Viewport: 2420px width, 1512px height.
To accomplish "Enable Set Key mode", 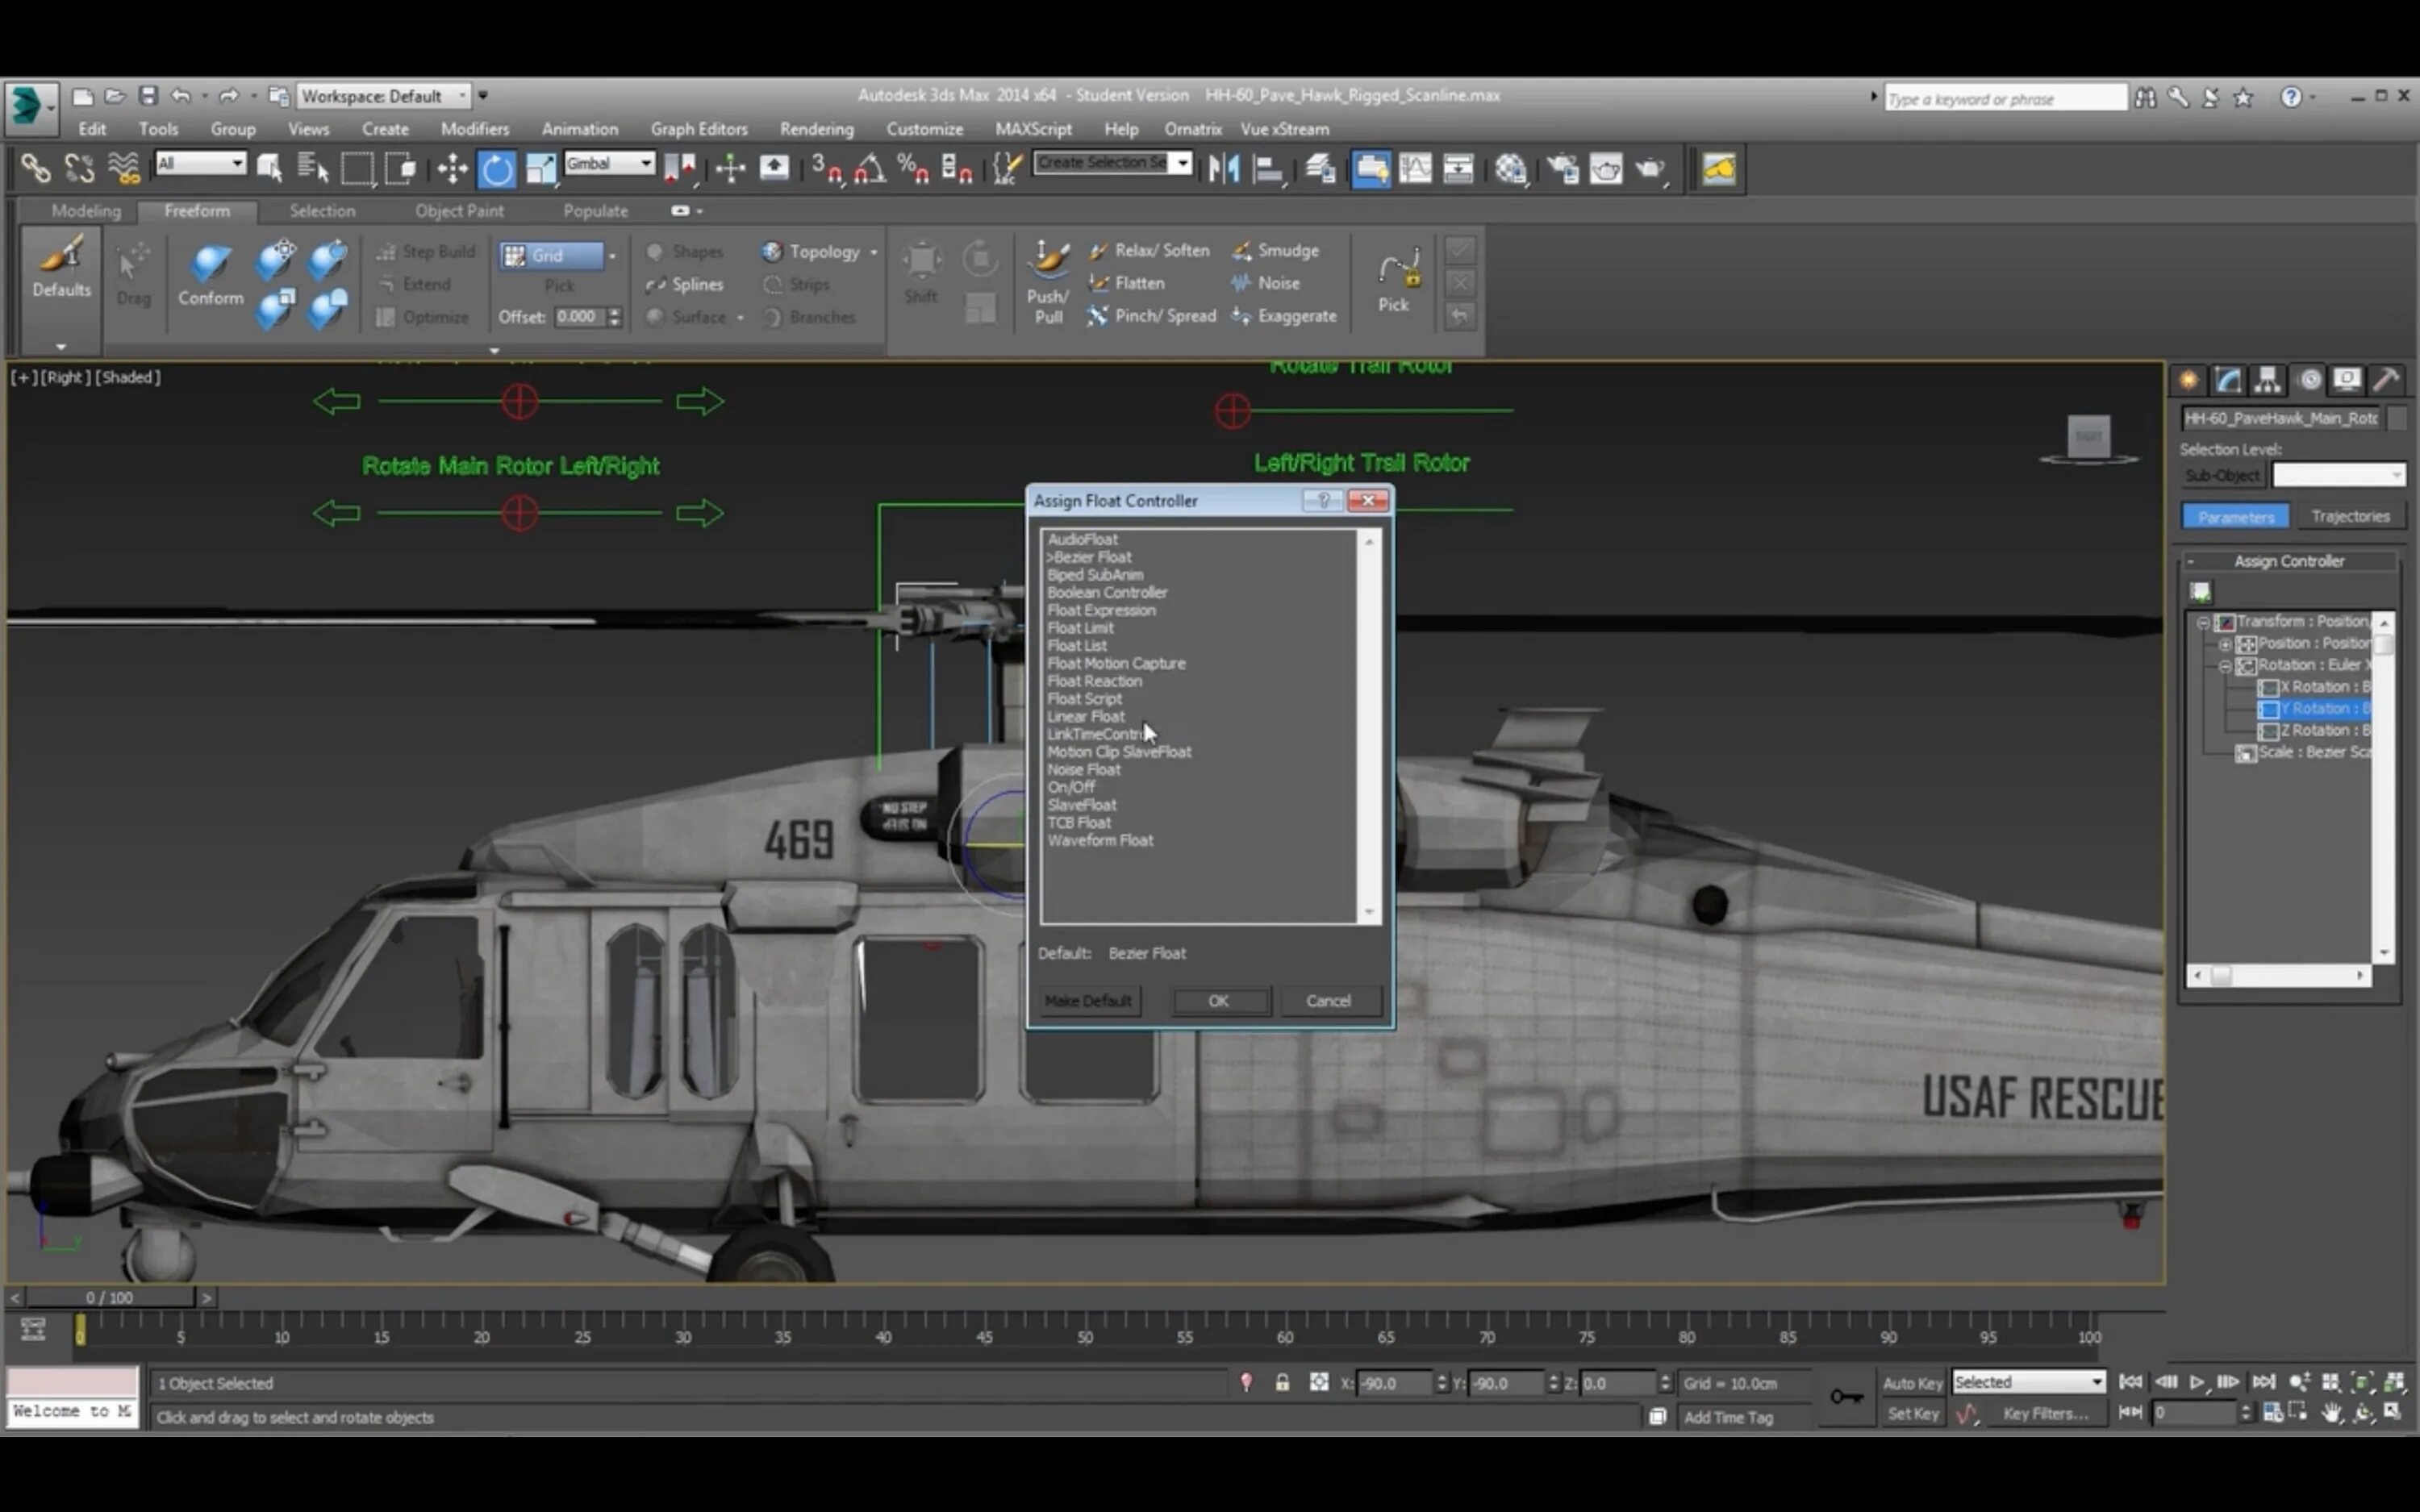I will [x=1913, y=1413].
